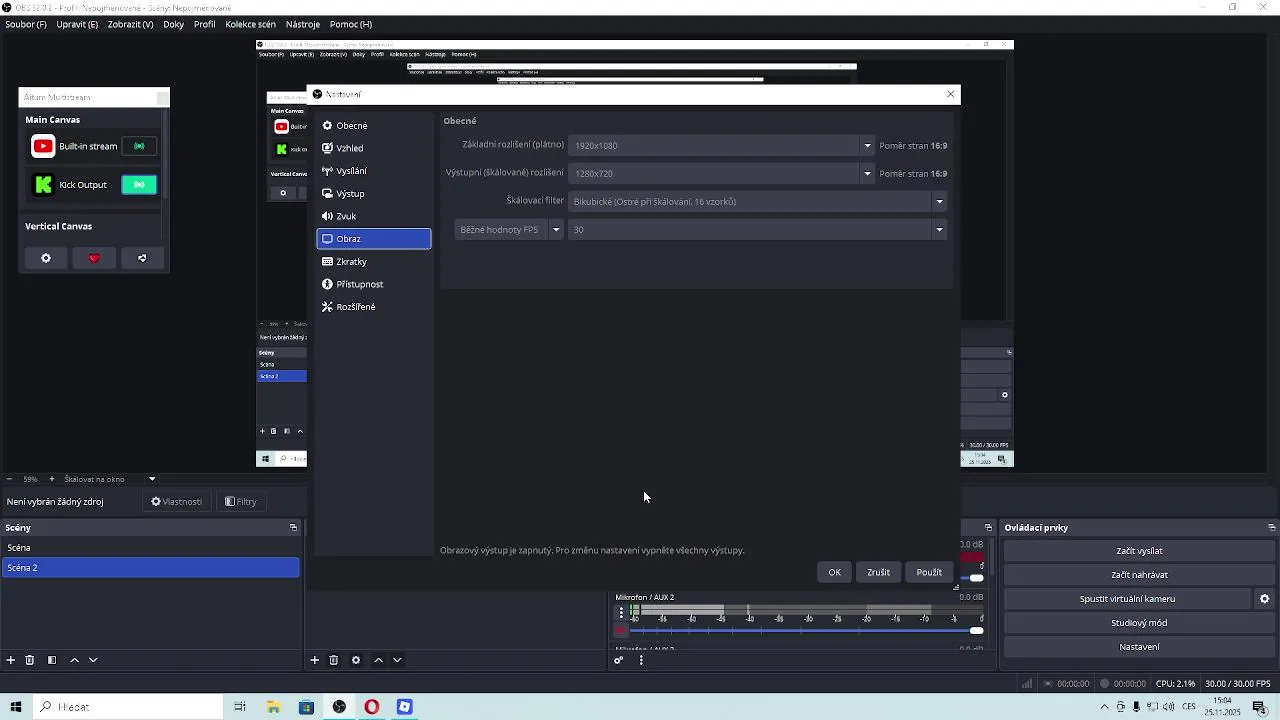The height and width of the screenshot is (720, 1280).
Task: Remove source trash icon
Action: [x=334, y=660]
